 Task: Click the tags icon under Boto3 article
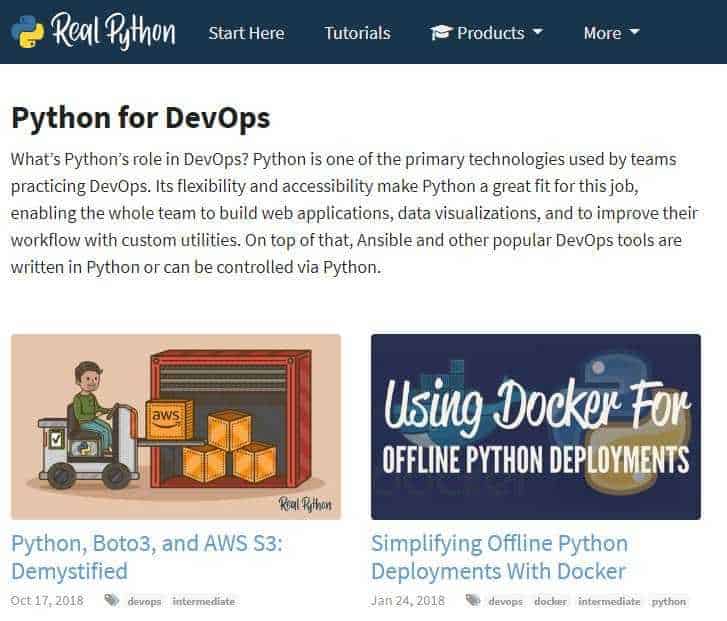(112, 600)
